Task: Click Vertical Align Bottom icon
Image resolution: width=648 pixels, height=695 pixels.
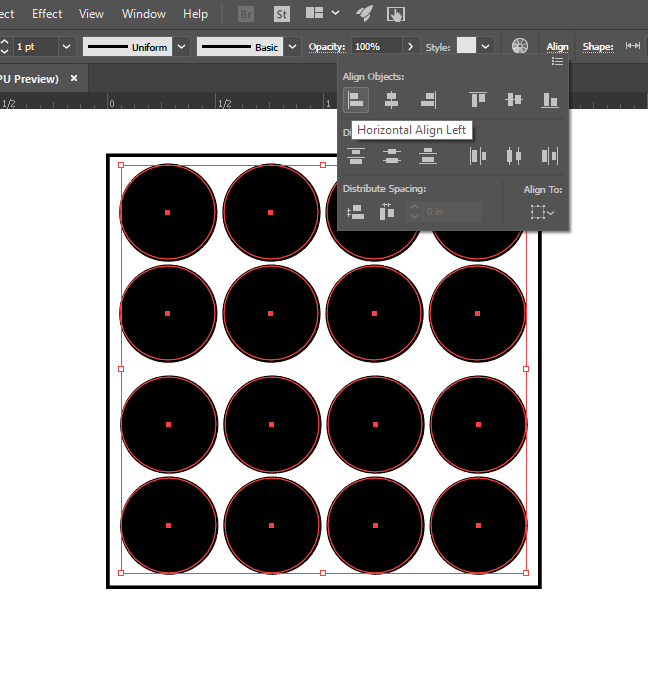Action: (550, 100)
